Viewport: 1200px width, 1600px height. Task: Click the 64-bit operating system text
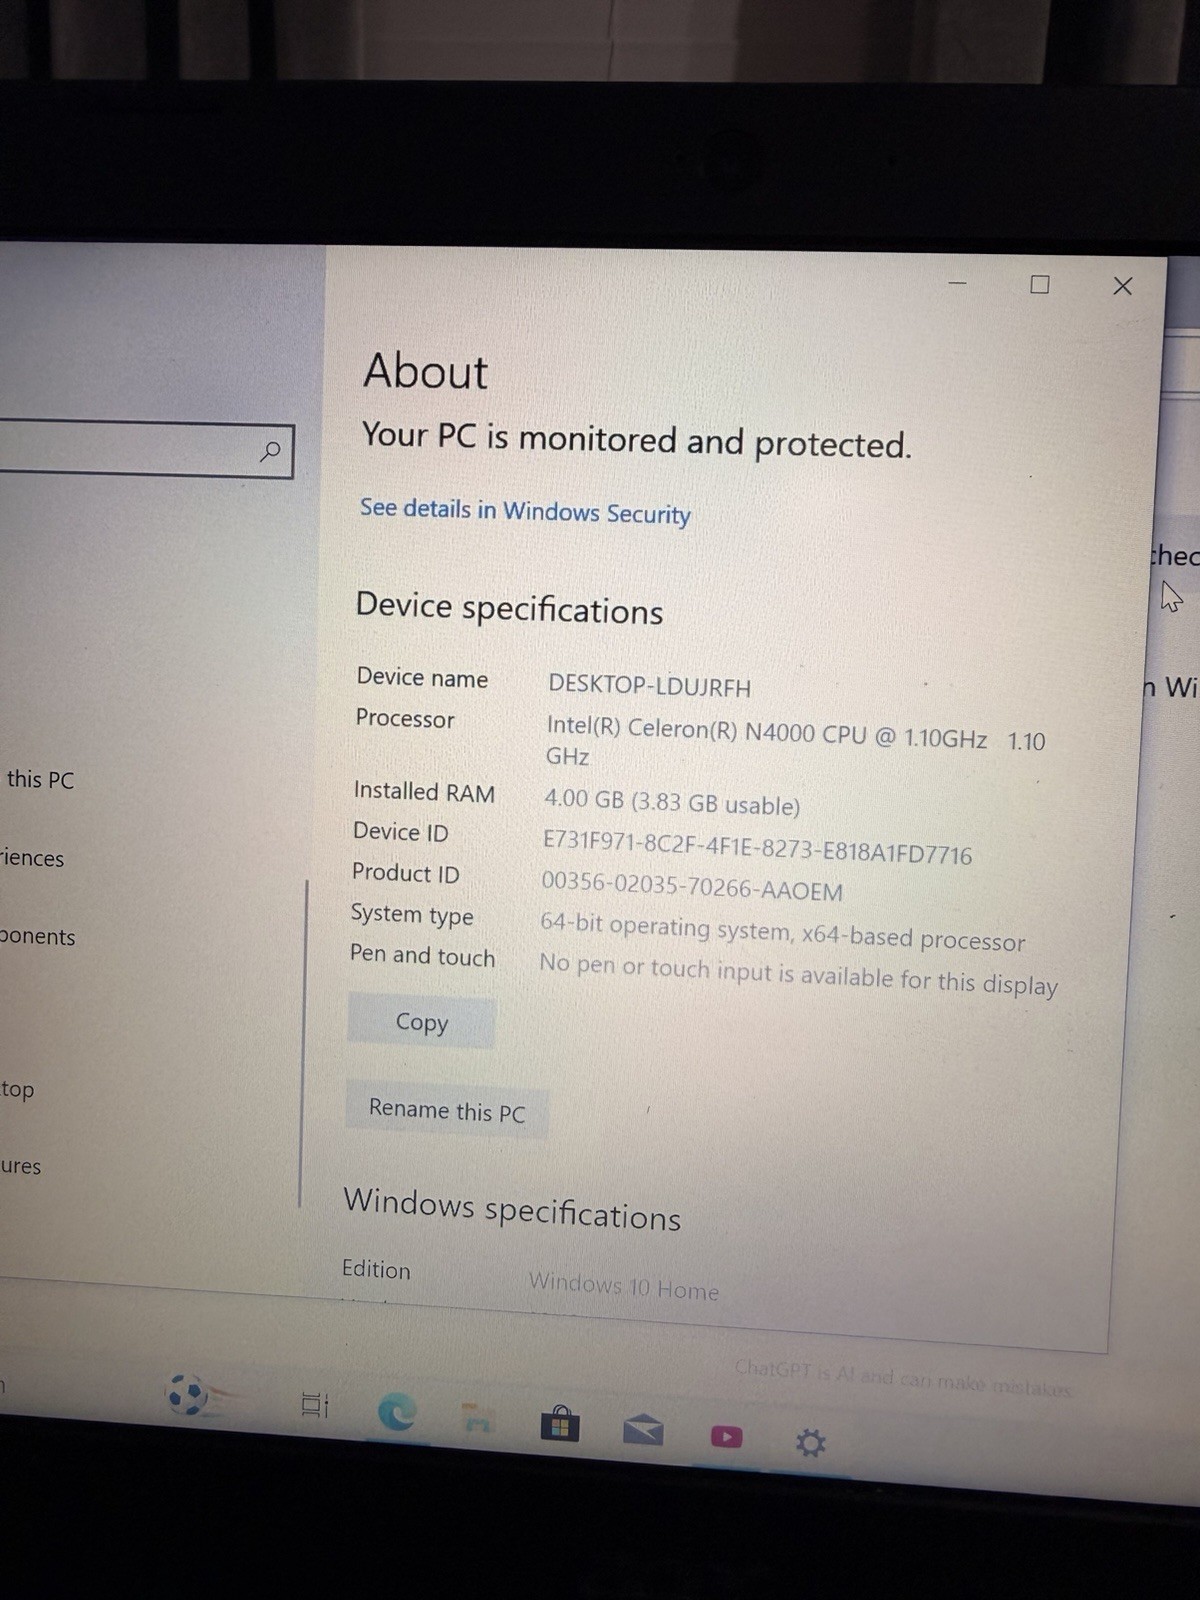tap(783, 932)
